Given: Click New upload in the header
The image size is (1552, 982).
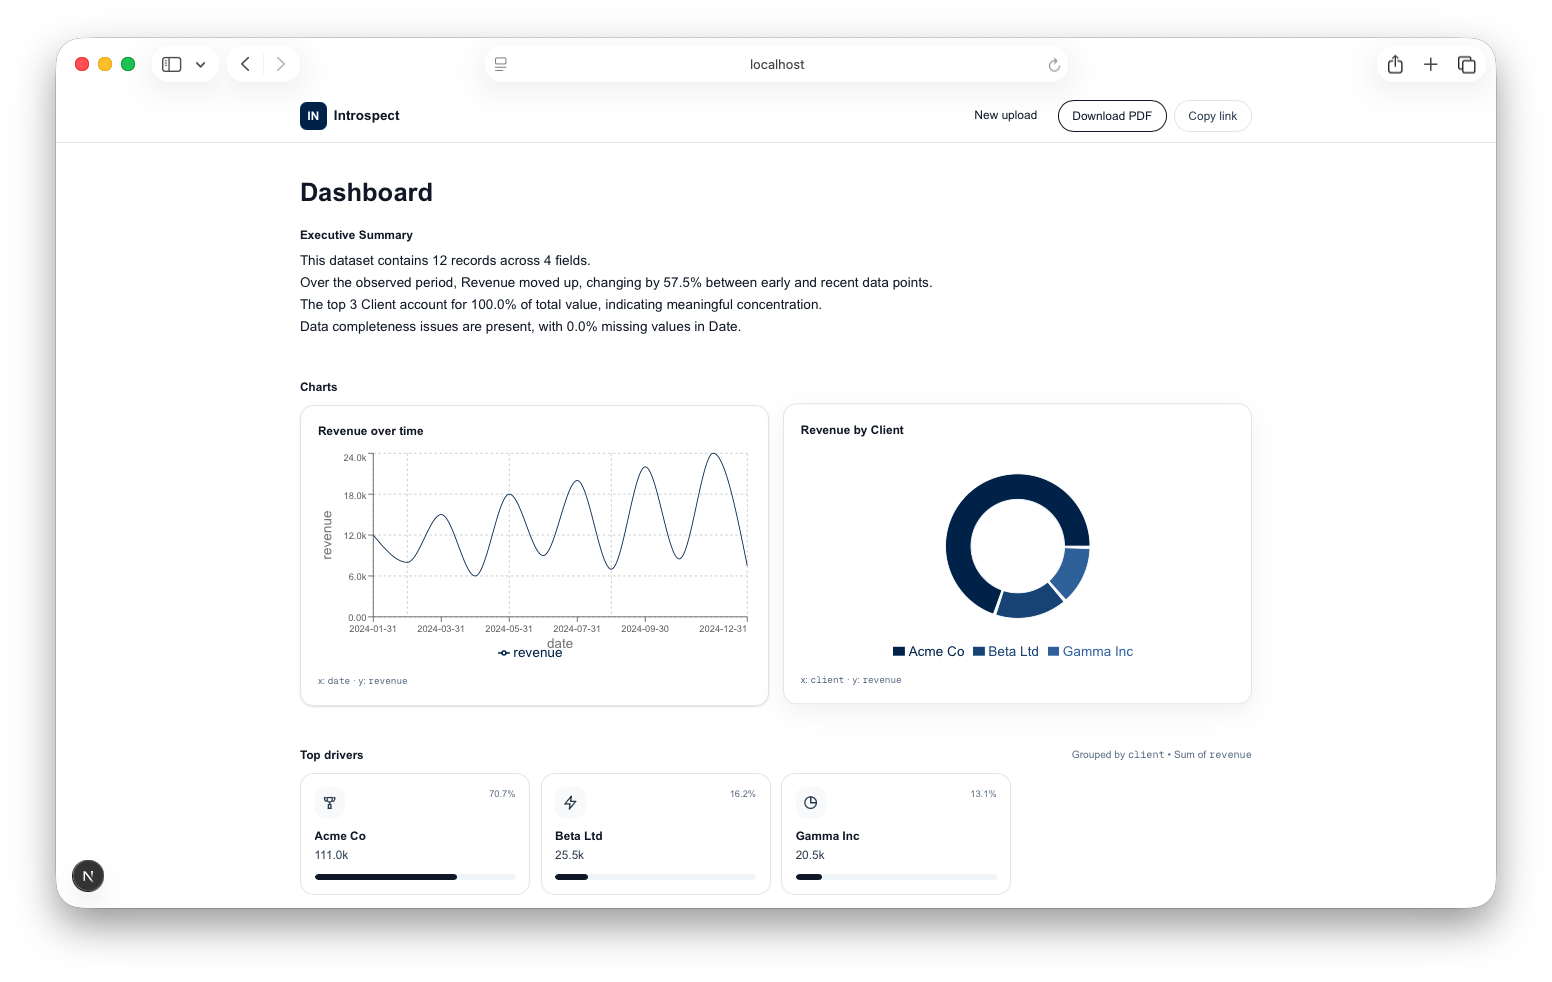Looking at the screenshot, I should pos(1005,115).
